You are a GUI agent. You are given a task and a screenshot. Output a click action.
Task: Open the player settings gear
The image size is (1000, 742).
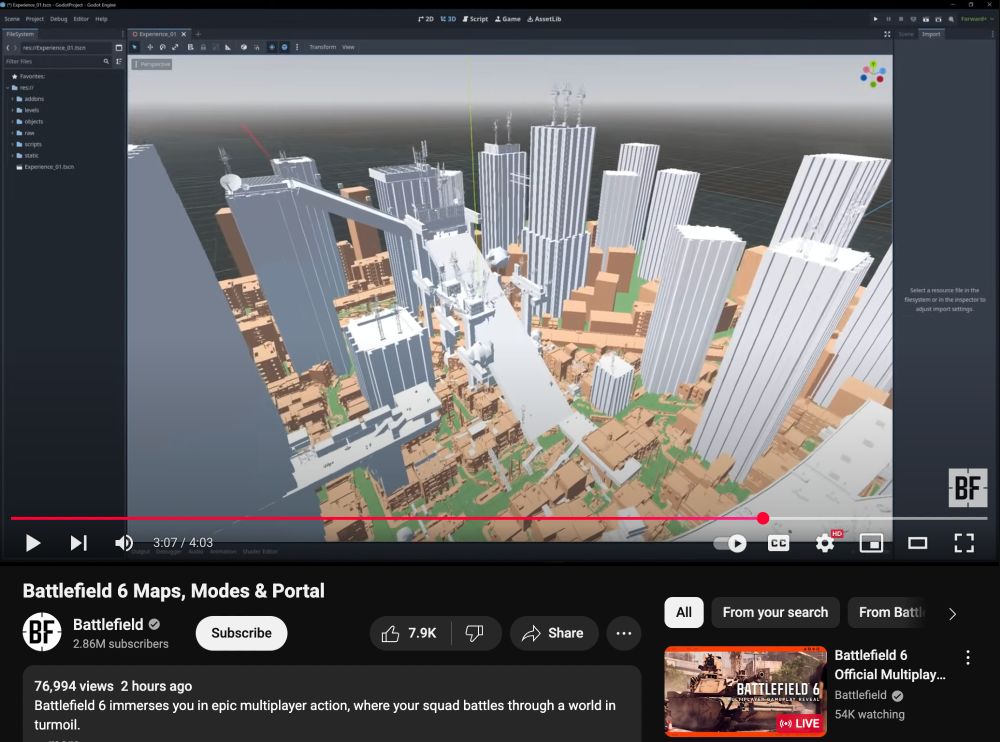coord(825,543)
